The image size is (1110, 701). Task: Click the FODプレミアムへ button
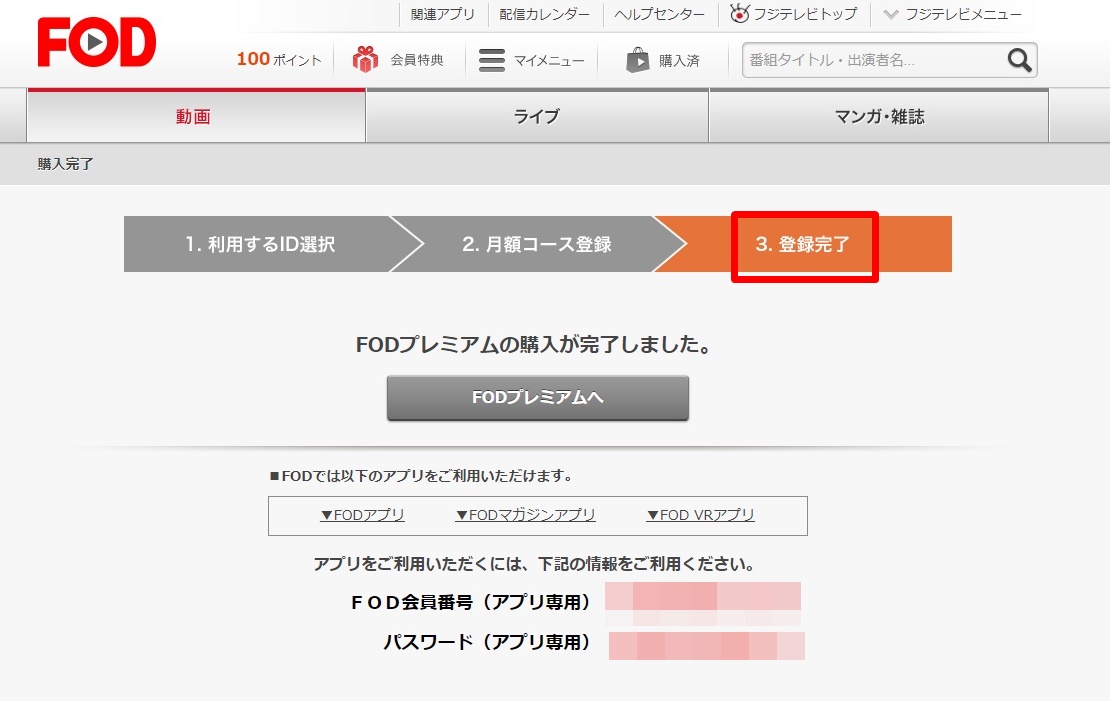[538, 398]
